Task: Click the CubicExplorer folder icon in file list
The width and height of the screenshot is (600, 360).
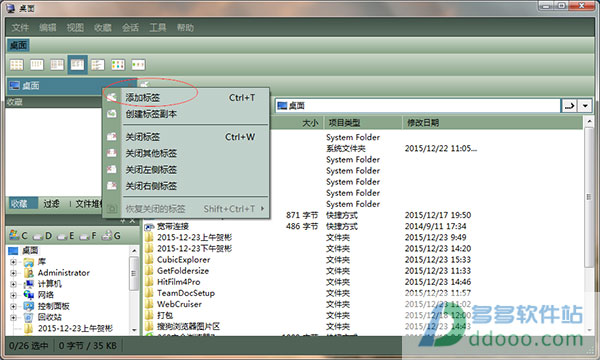Action: pos(149,260)
